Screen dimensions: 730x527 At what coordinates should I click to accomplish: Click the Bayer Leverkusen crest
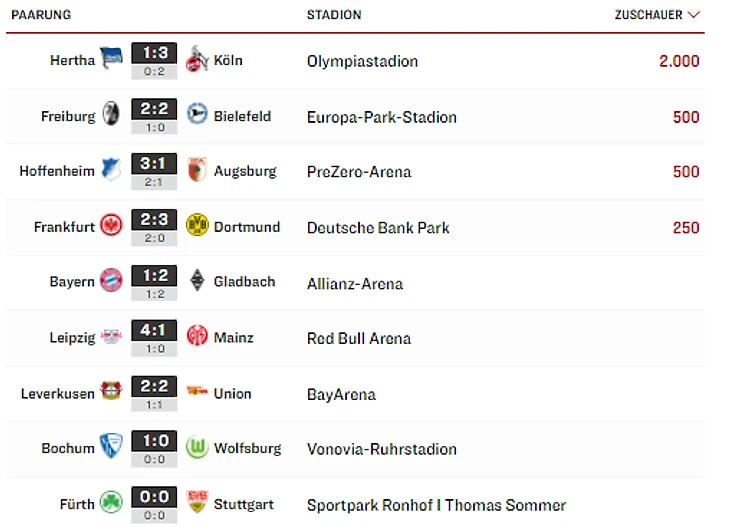click(x=111, y=393)
